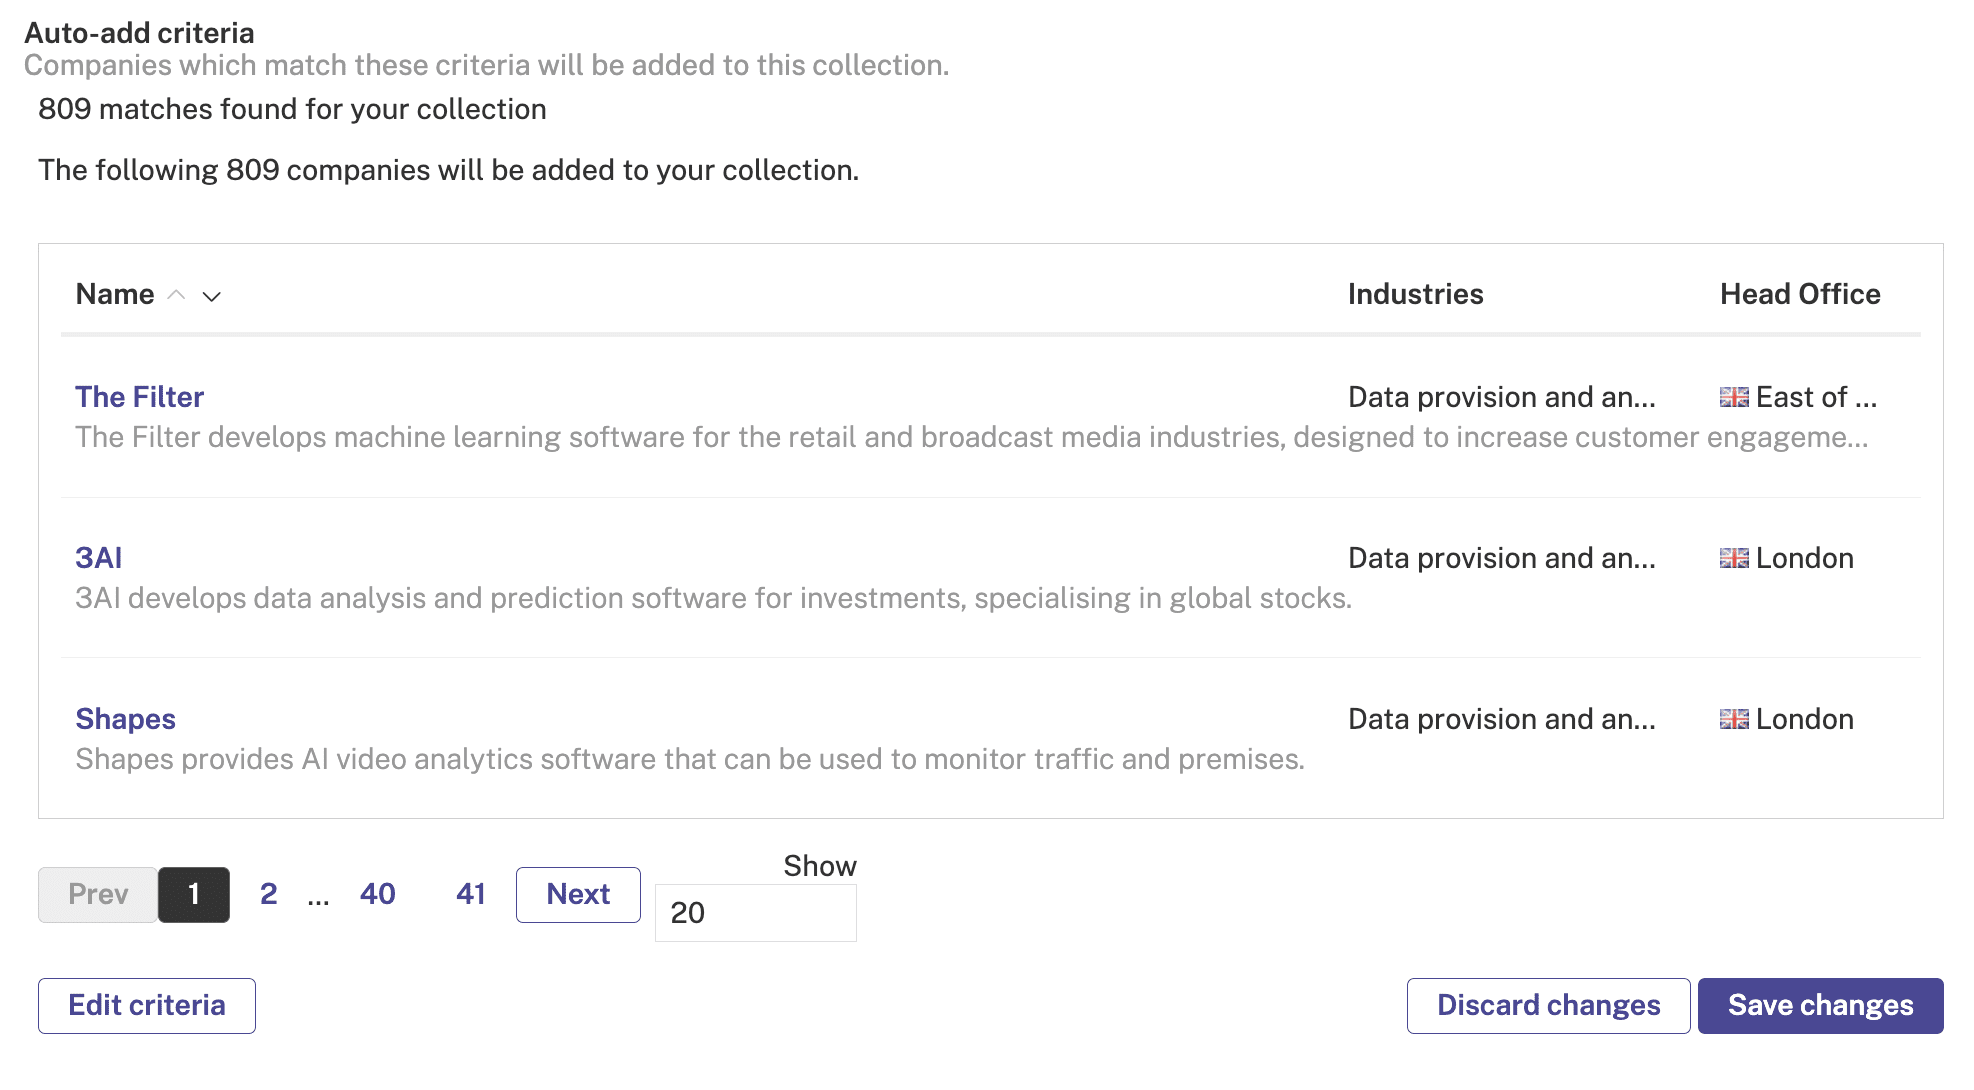This screenshot has height=1090, width=1974.
Task: Click Shapes' Data provision industry cell
Action: (1501, 719)
